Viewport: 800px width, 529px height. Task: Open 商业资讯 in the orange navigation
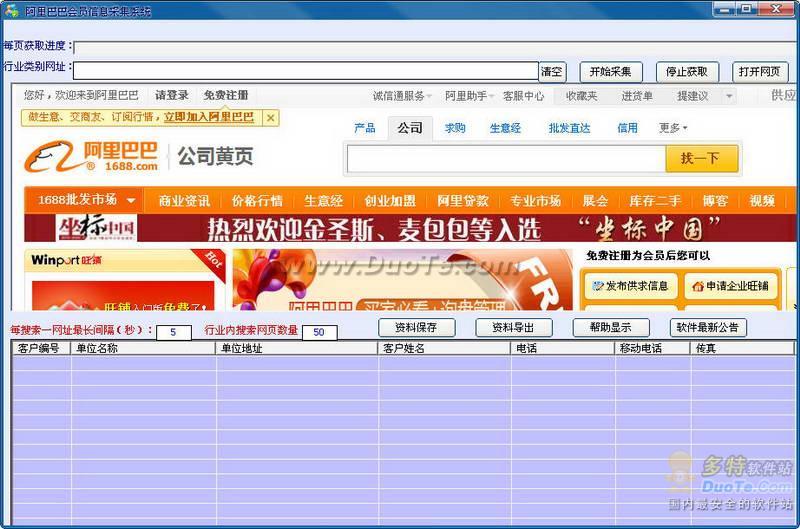point(184,200)
